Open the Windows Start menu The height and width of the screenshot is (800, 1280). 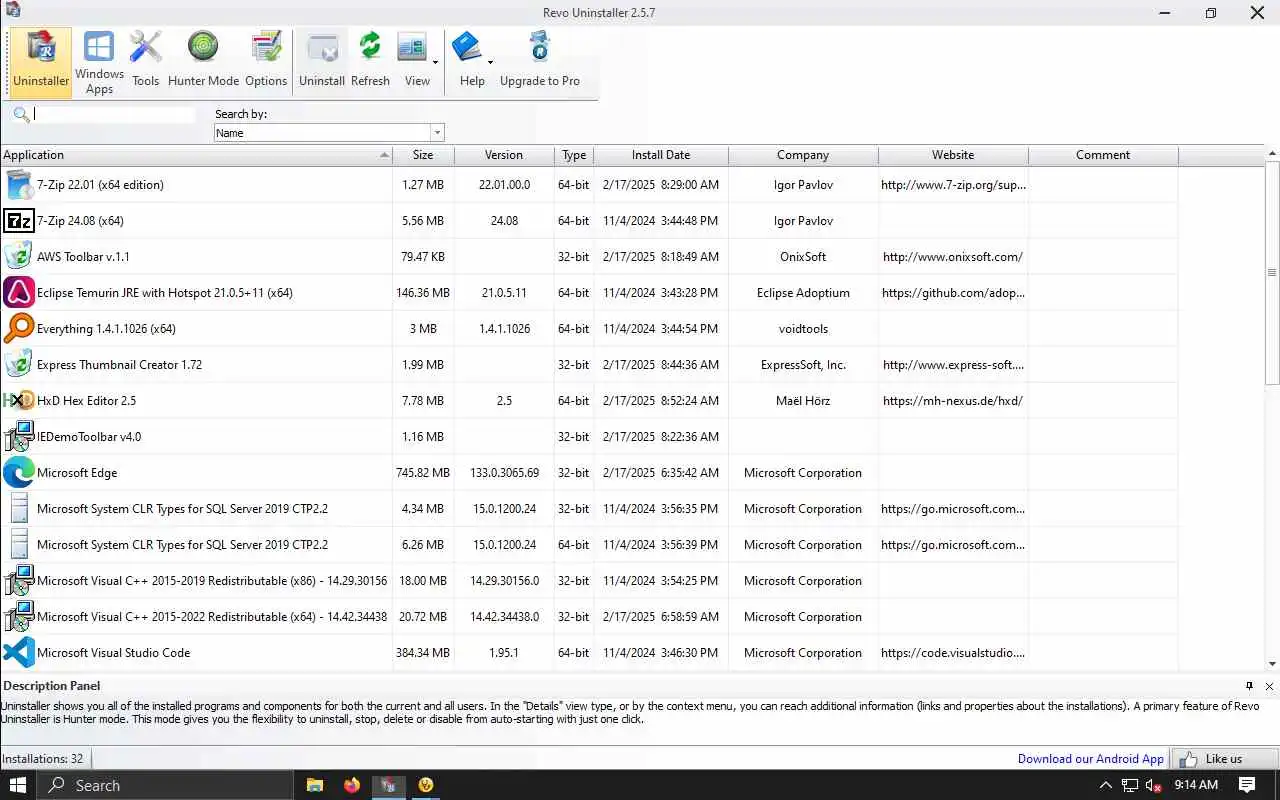(18, 785)
